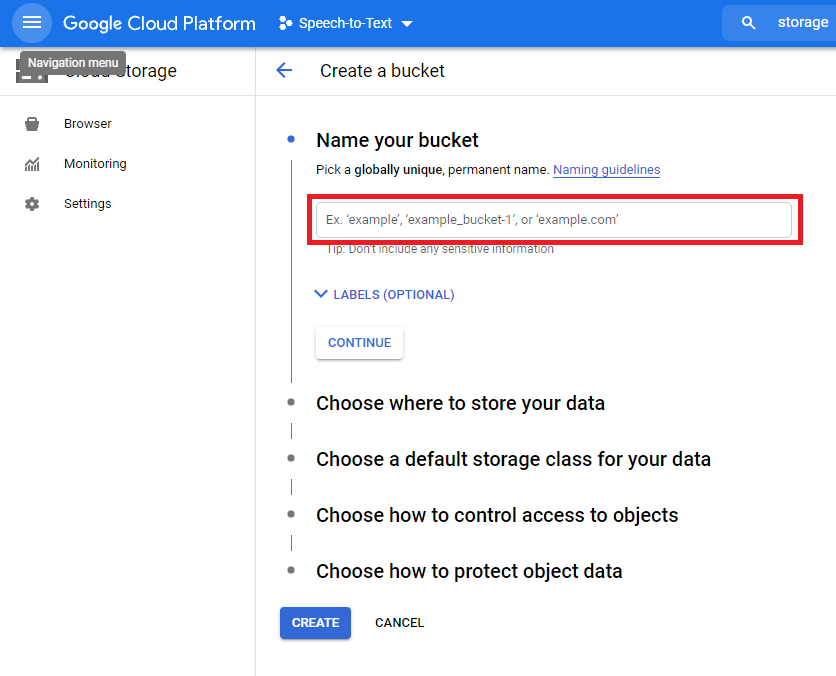This screenshot has width=836, height=676.
Task: Open the hamburger navigation menu
Action: click(x=32, y=23)
